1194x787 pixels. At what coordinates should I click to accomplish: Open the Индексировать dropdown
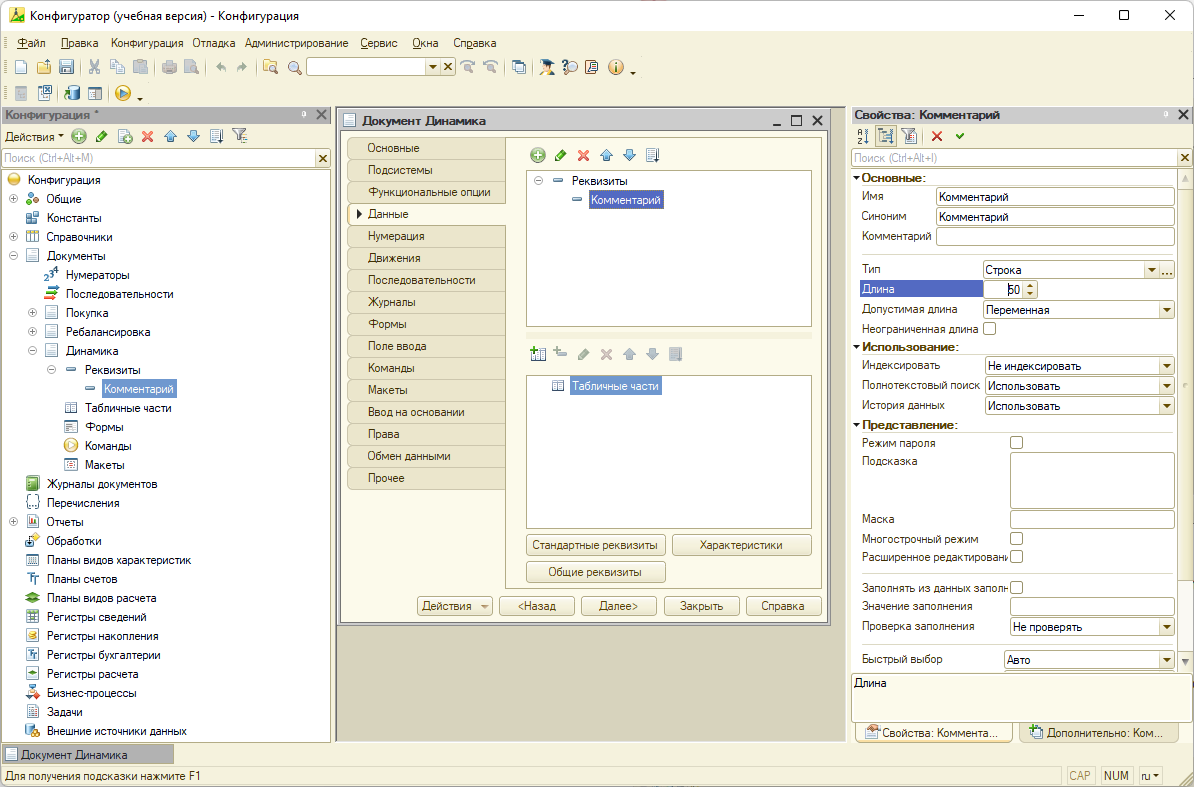coord(1167,366)
